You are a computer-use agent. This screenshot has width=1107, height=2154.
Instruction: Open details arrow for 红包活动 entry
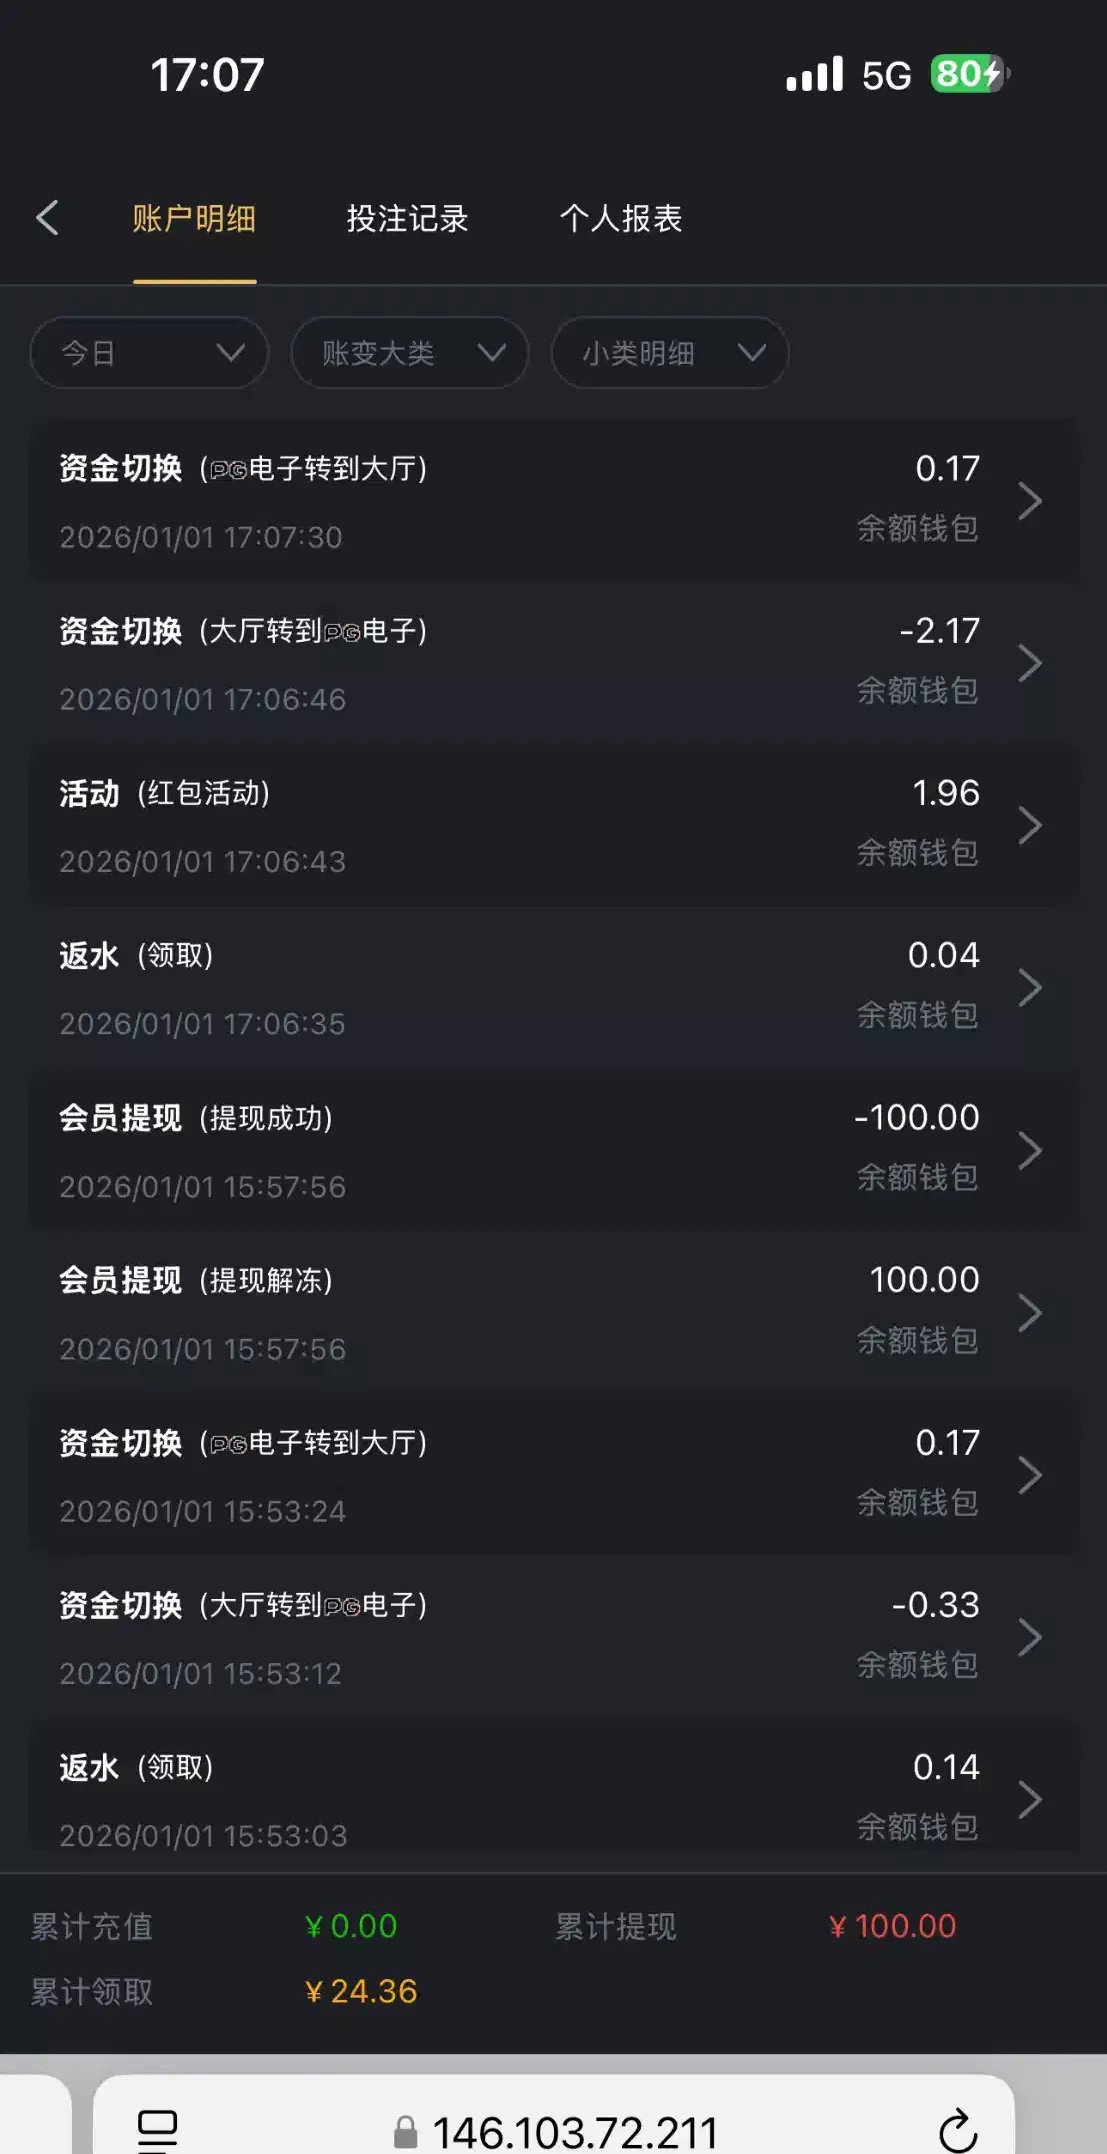1030,826
